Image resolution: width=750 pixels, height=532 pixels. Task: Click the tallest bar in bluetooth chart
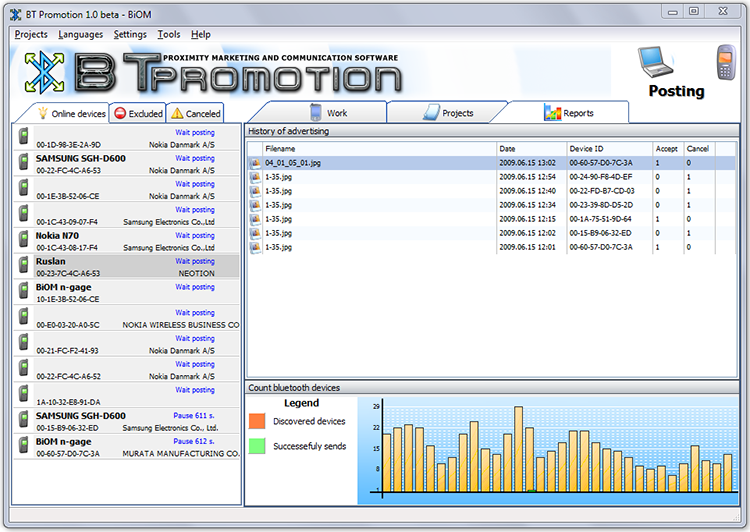coord(518,449)
